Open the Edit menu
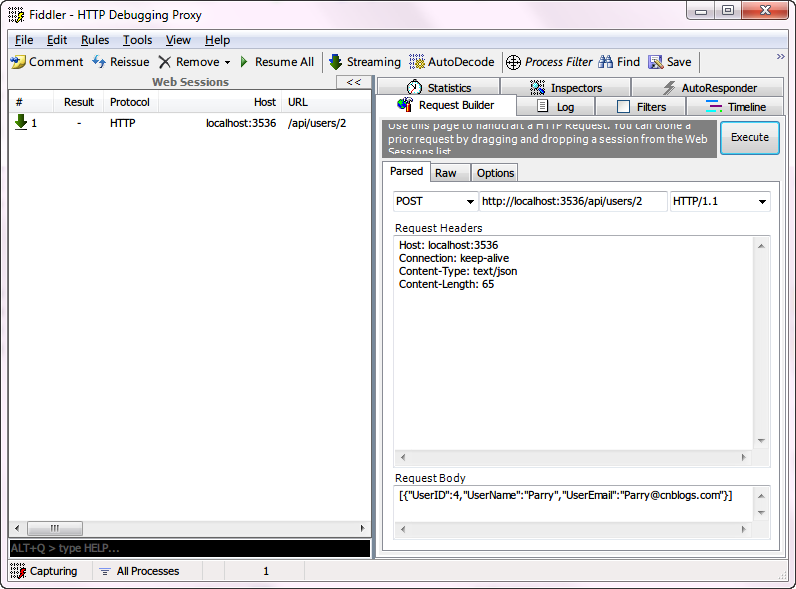Screen dimensions: 796x589 click(57, 40)
